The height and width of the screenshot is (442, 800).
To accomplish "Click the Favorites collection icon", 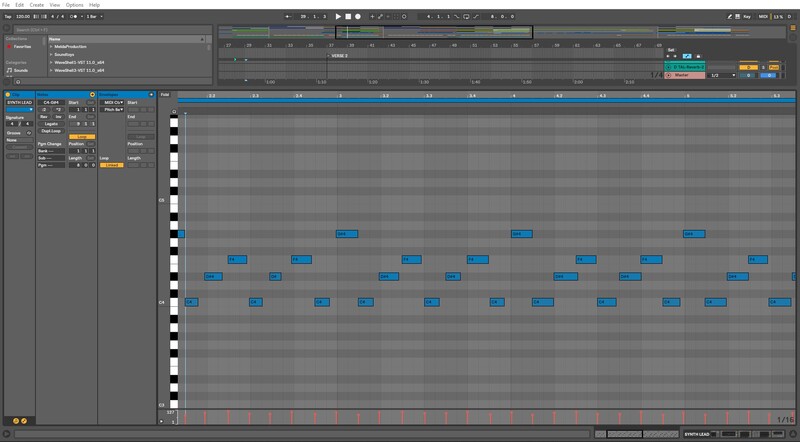I will click(x=10, y=46).
